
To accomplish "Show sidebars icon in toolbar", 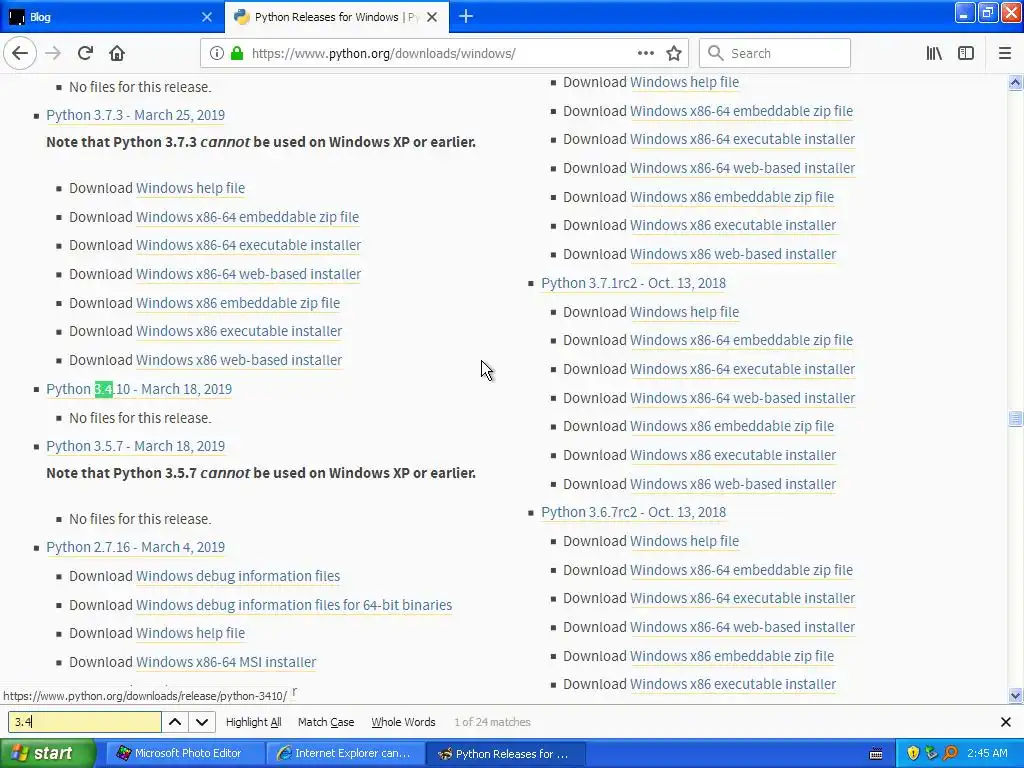I will pos(966,53).
